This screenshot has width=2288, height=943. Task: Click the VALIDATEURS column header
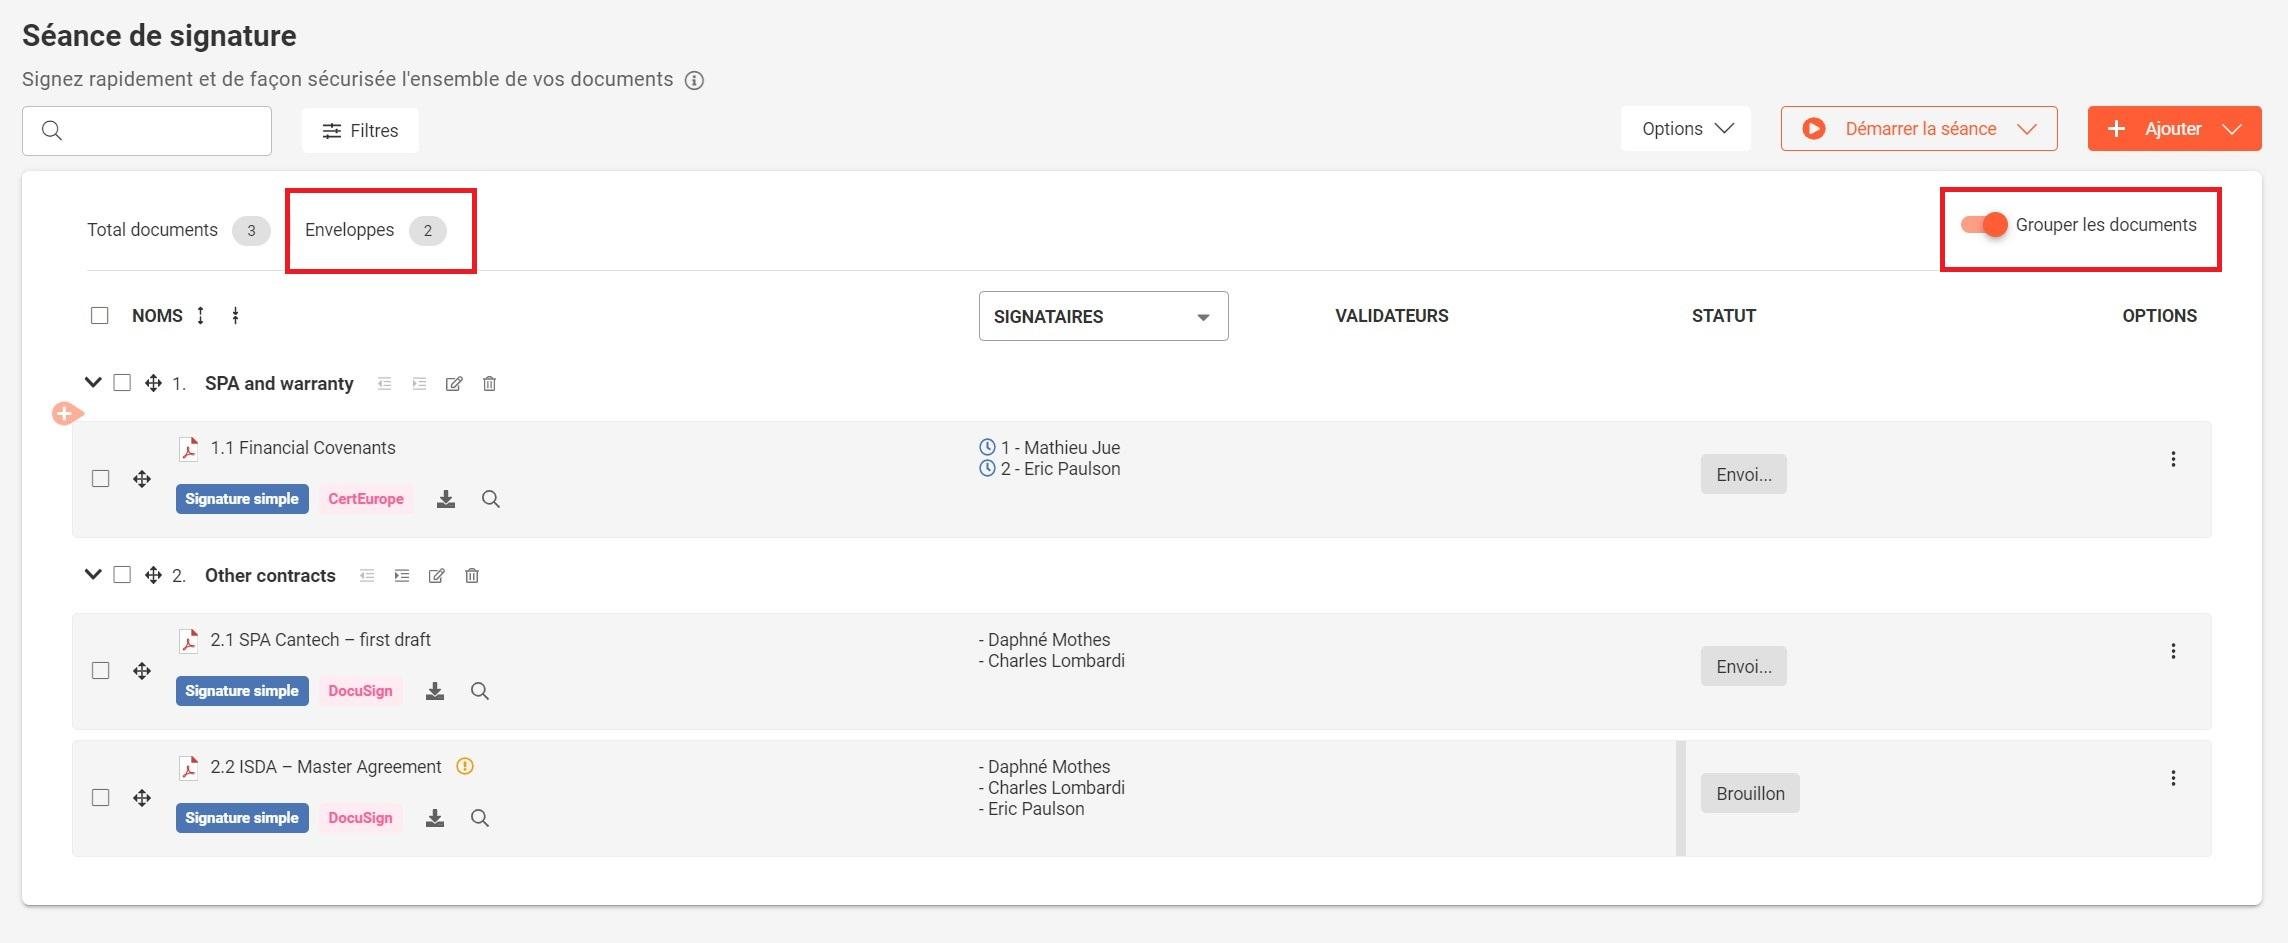(1391, 316)
